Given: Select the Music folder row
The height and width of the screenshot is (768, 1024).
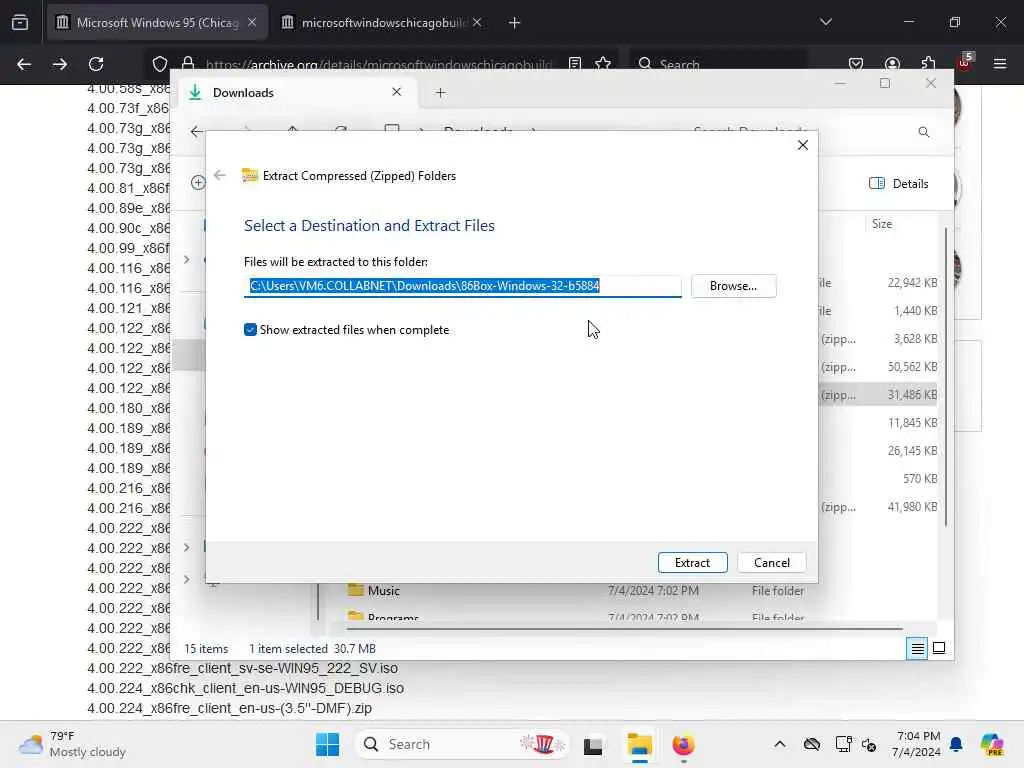Looking at the screenshot, I should tap(575, 590).
